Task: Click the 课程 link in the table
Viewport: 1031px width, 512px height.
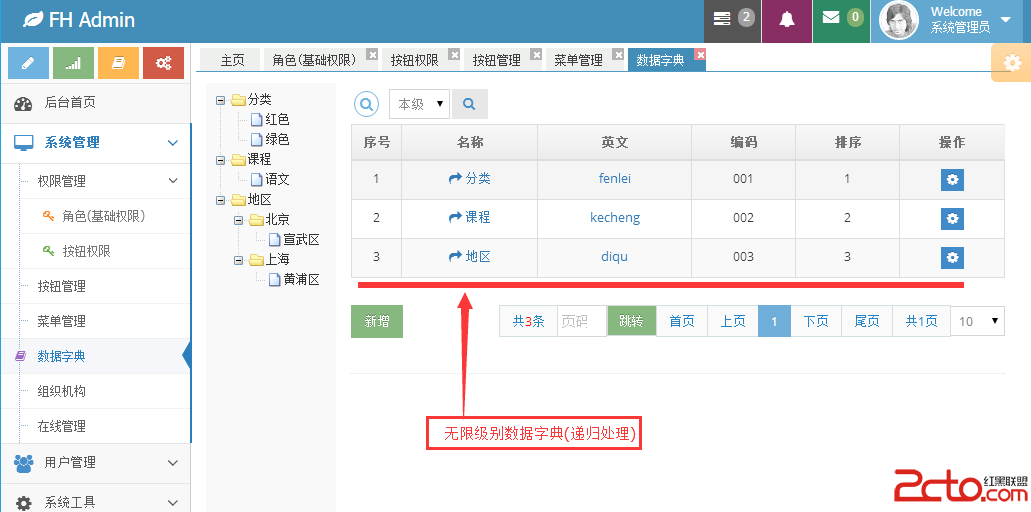Action: 469,218
